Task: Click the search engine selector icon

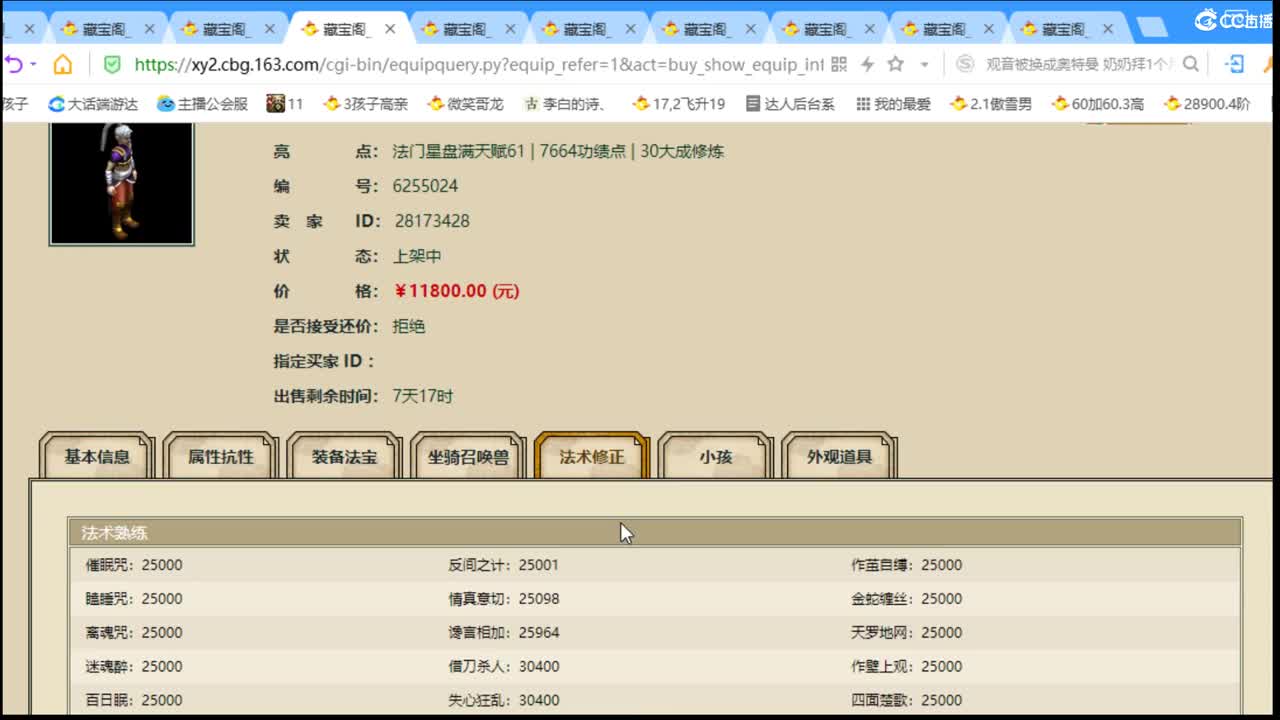Action: 965,65
